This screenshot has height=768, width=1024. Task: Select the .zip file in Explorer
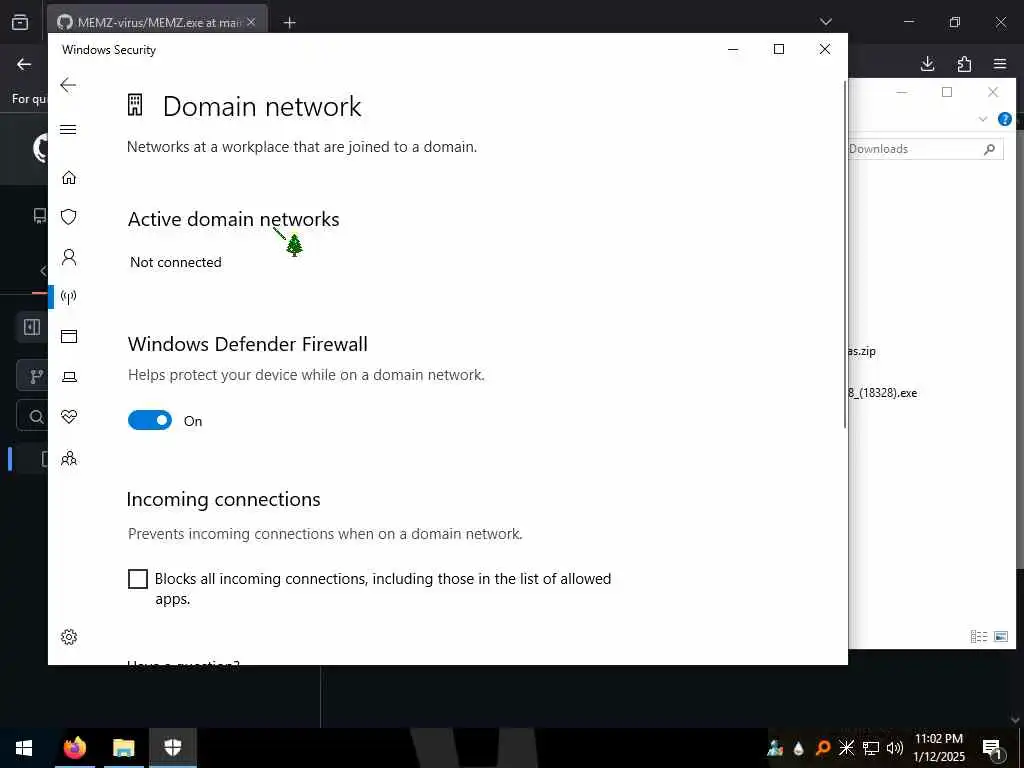pyautogui.click(x=862, y=351)
